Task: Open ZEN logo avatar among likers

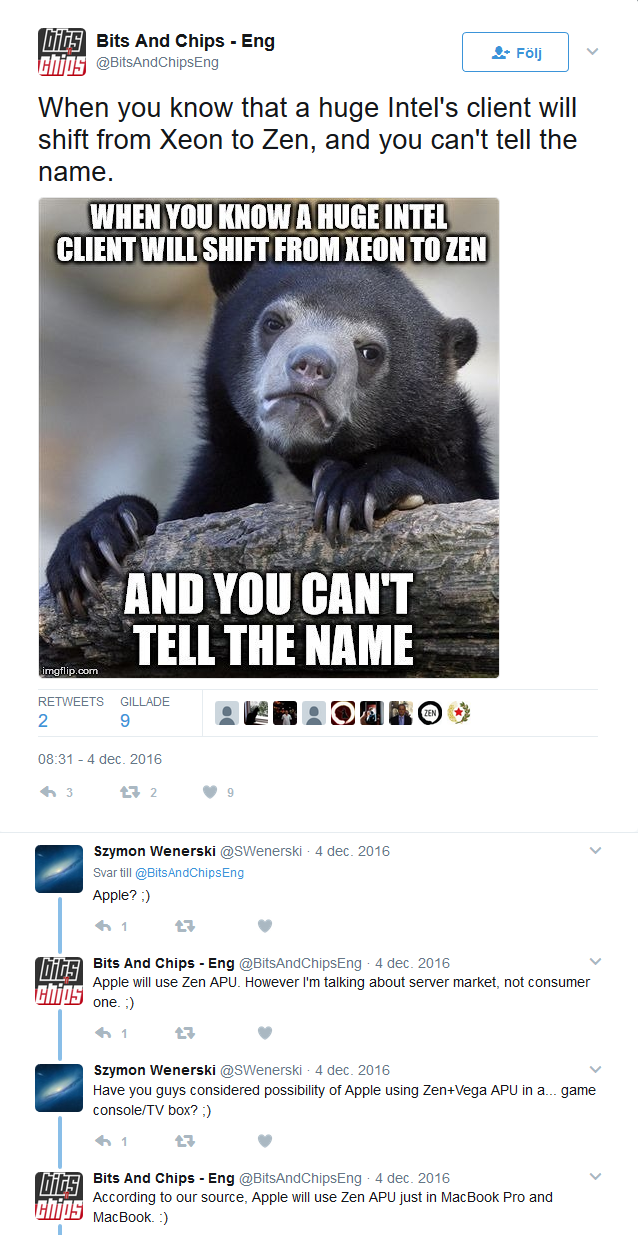Action: (430, 713)
